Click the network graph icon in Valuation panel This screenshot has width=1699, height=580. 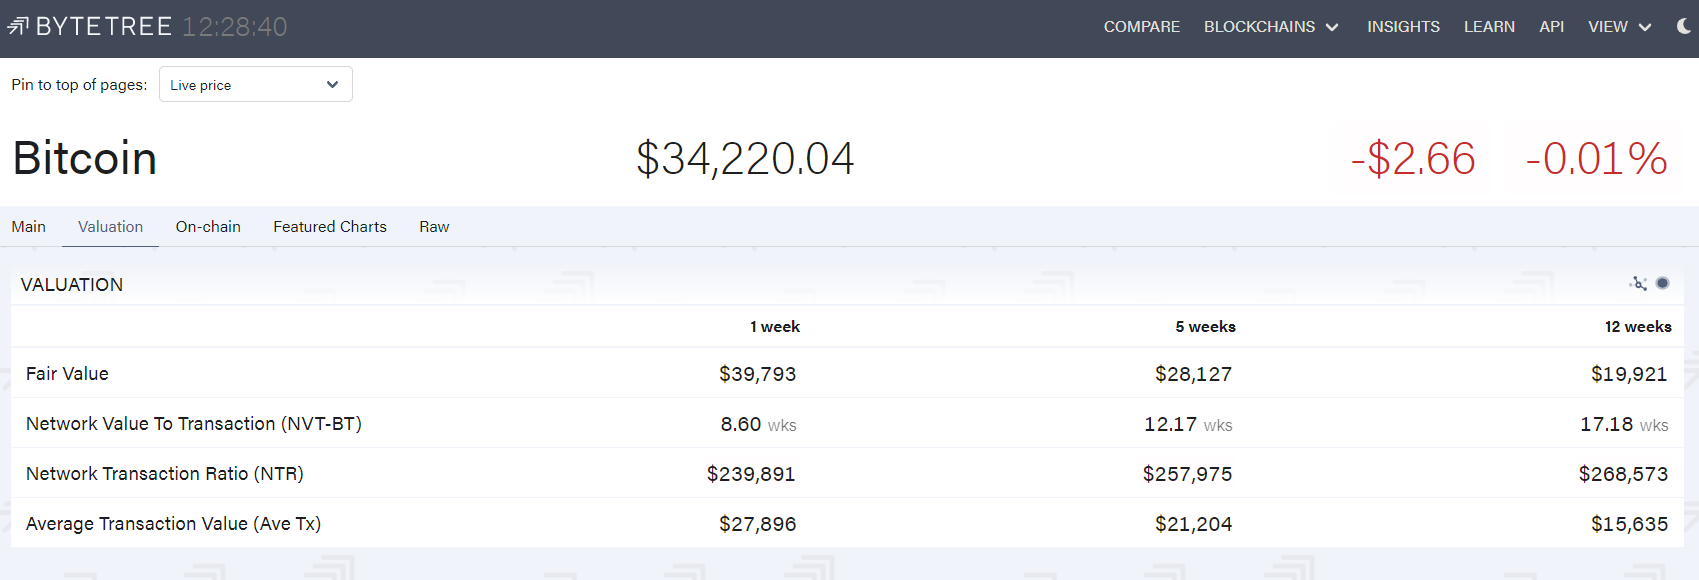[x=1638, y=284]
